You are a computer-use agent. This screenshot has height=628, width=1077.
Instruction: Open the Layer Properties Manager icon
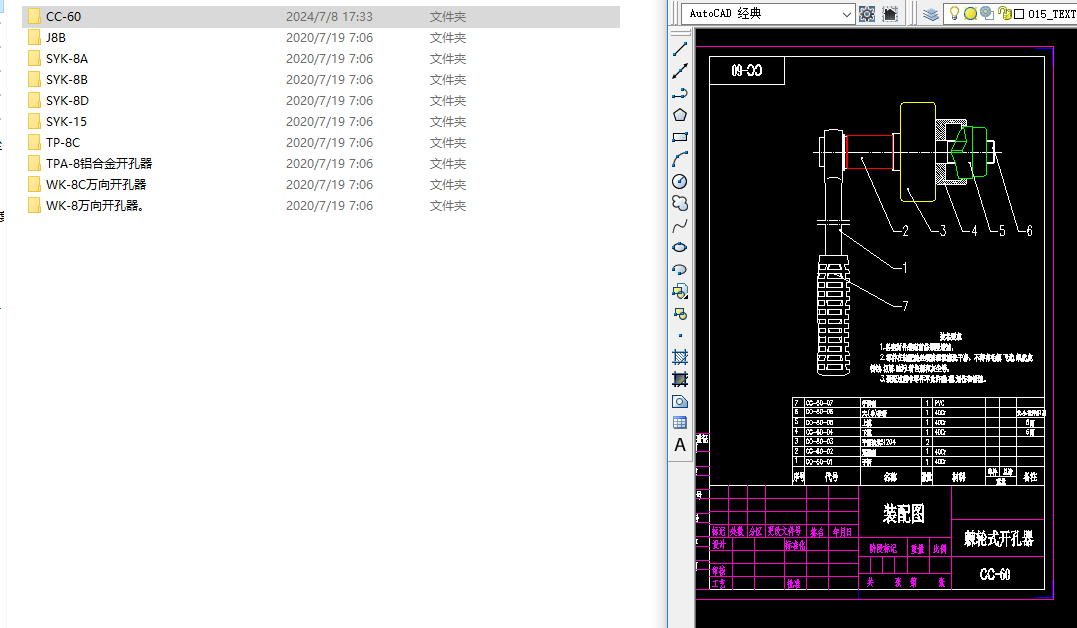tap(931, 14)
